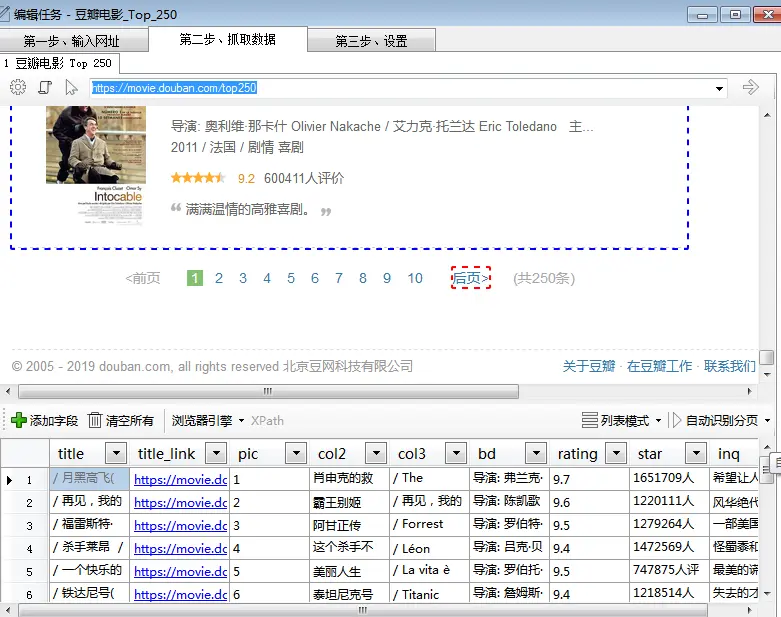The height and width of the screenshot is (617, 781).
Task: Switch to step one enter URL tab
Action: (x=73, y=40)
